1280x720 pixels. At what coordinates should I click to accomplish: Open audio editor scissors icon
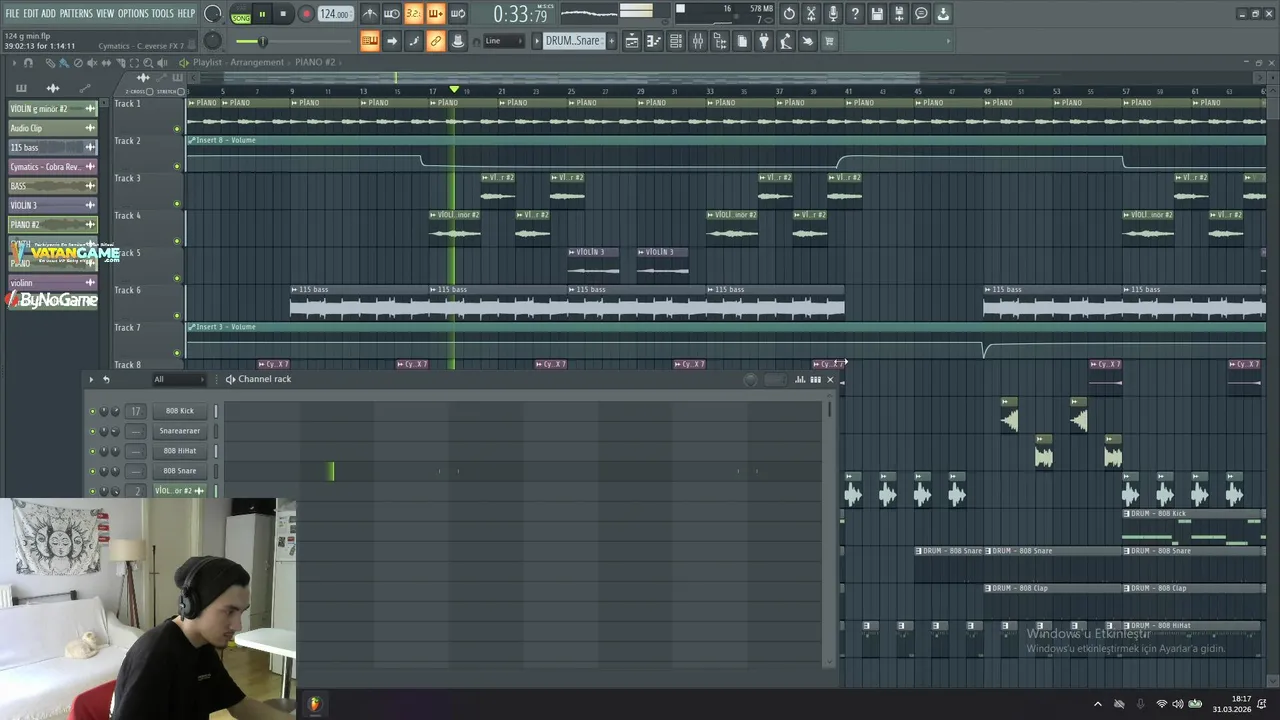pos(812,14)
